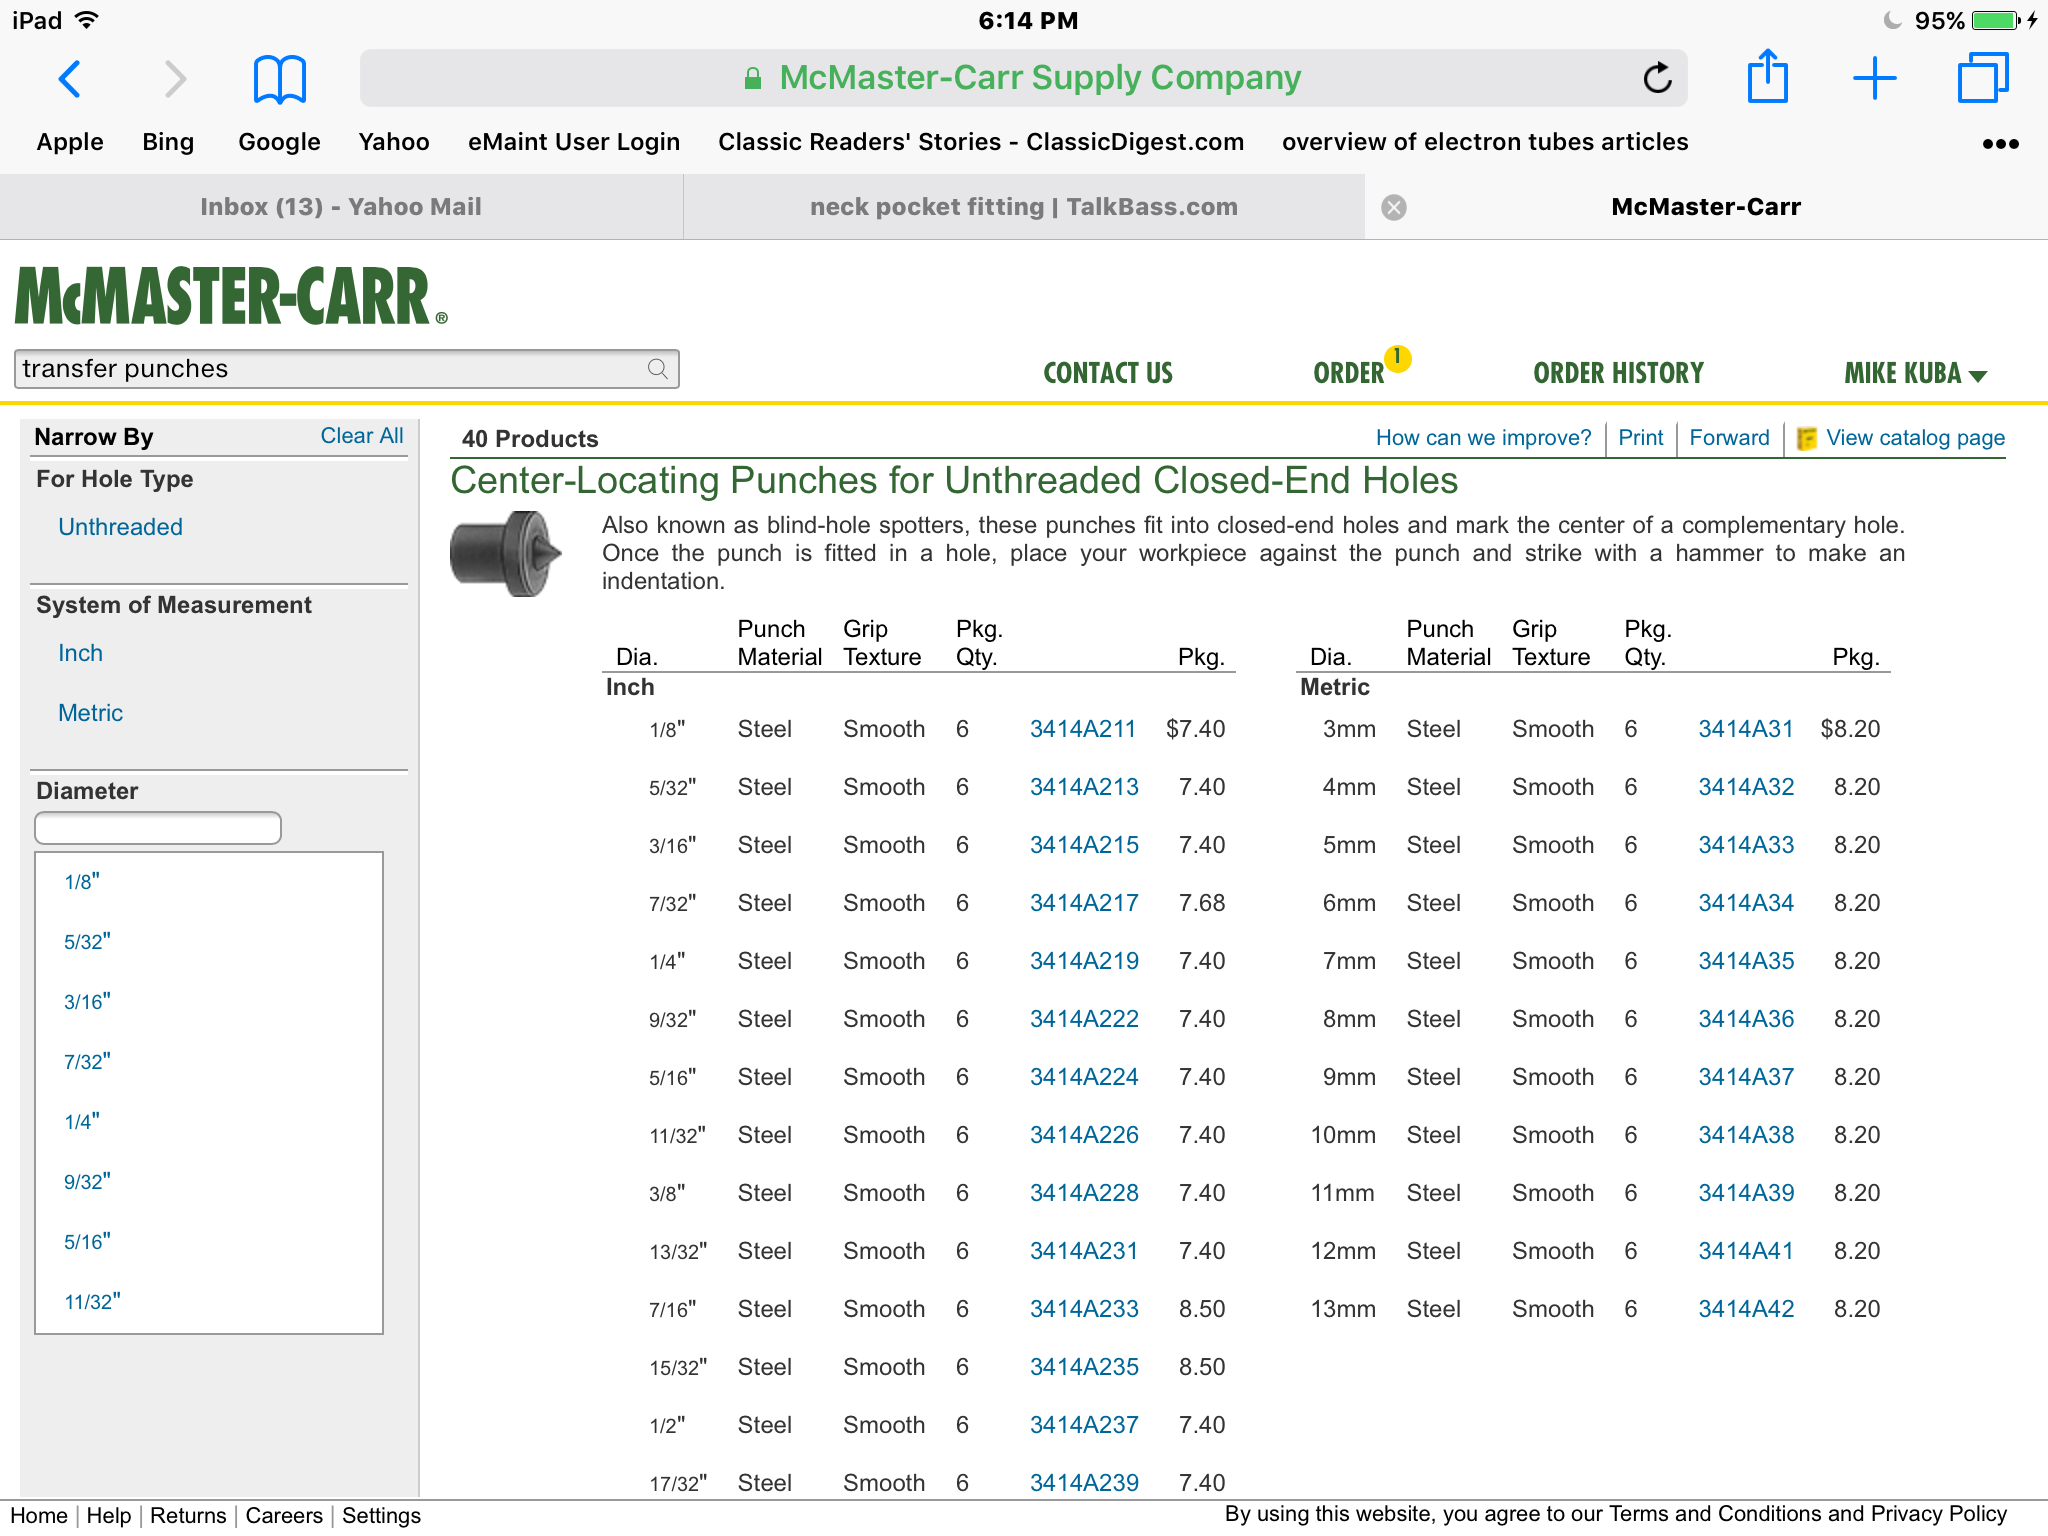Click the Home footer link
This screenshot has height=1536, width=2048.
point(39,1516)
